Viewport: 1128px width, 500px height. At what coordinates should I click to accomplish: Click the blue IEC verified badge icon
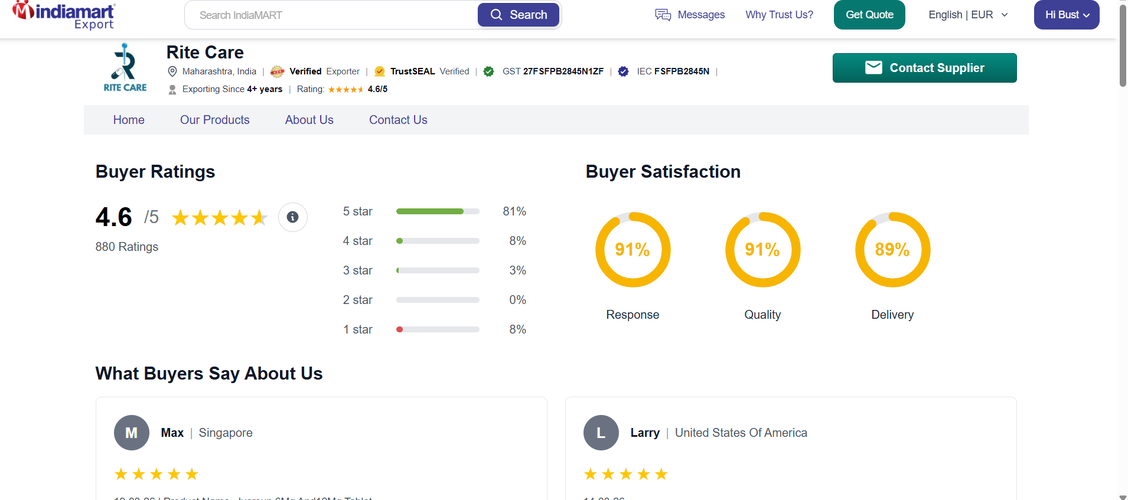[623, 72]
